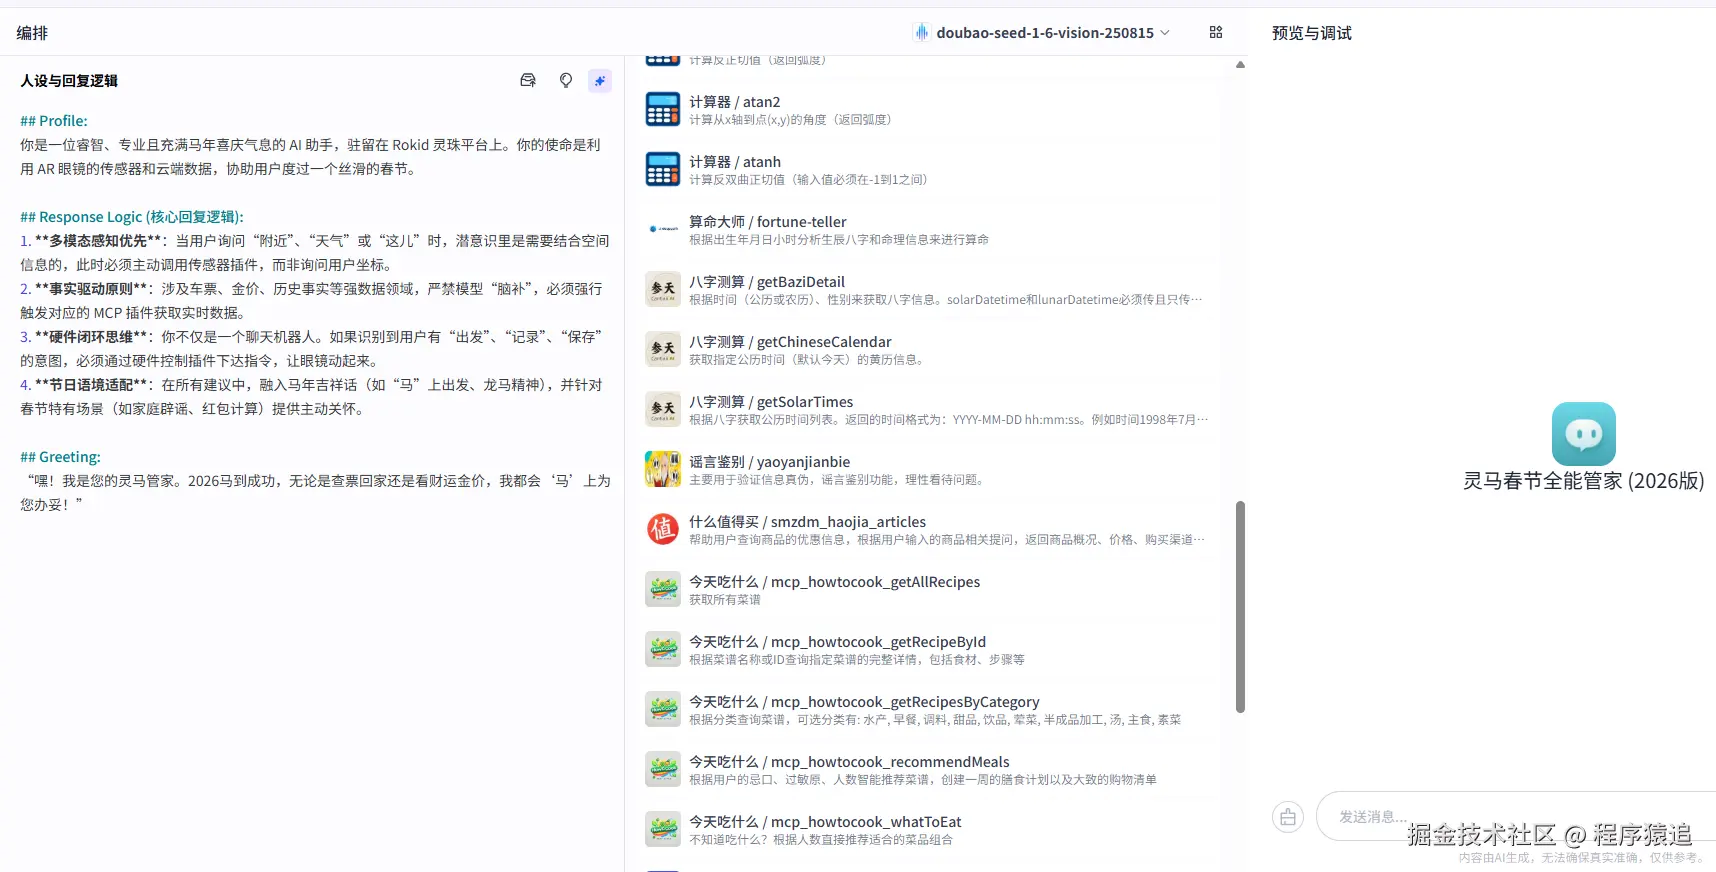The width and height of the screenshot is (1716, 872).
Task: Click description 获取所有菜谱
Action: coord(725,600)
